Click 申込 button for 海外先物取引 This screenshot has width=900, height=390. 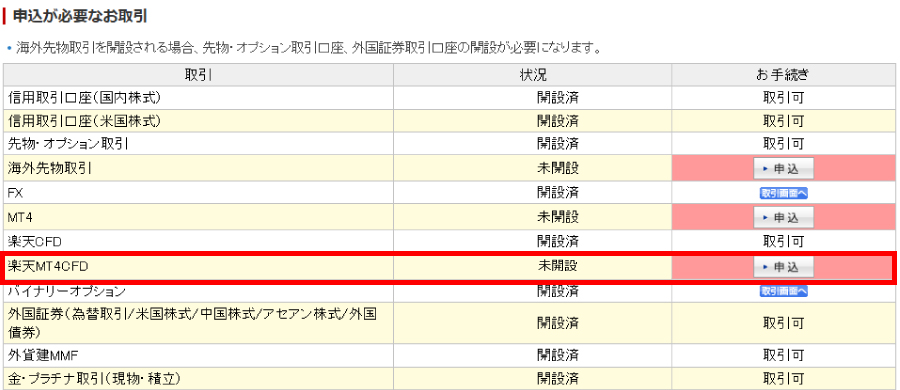(x=783, y=168)
